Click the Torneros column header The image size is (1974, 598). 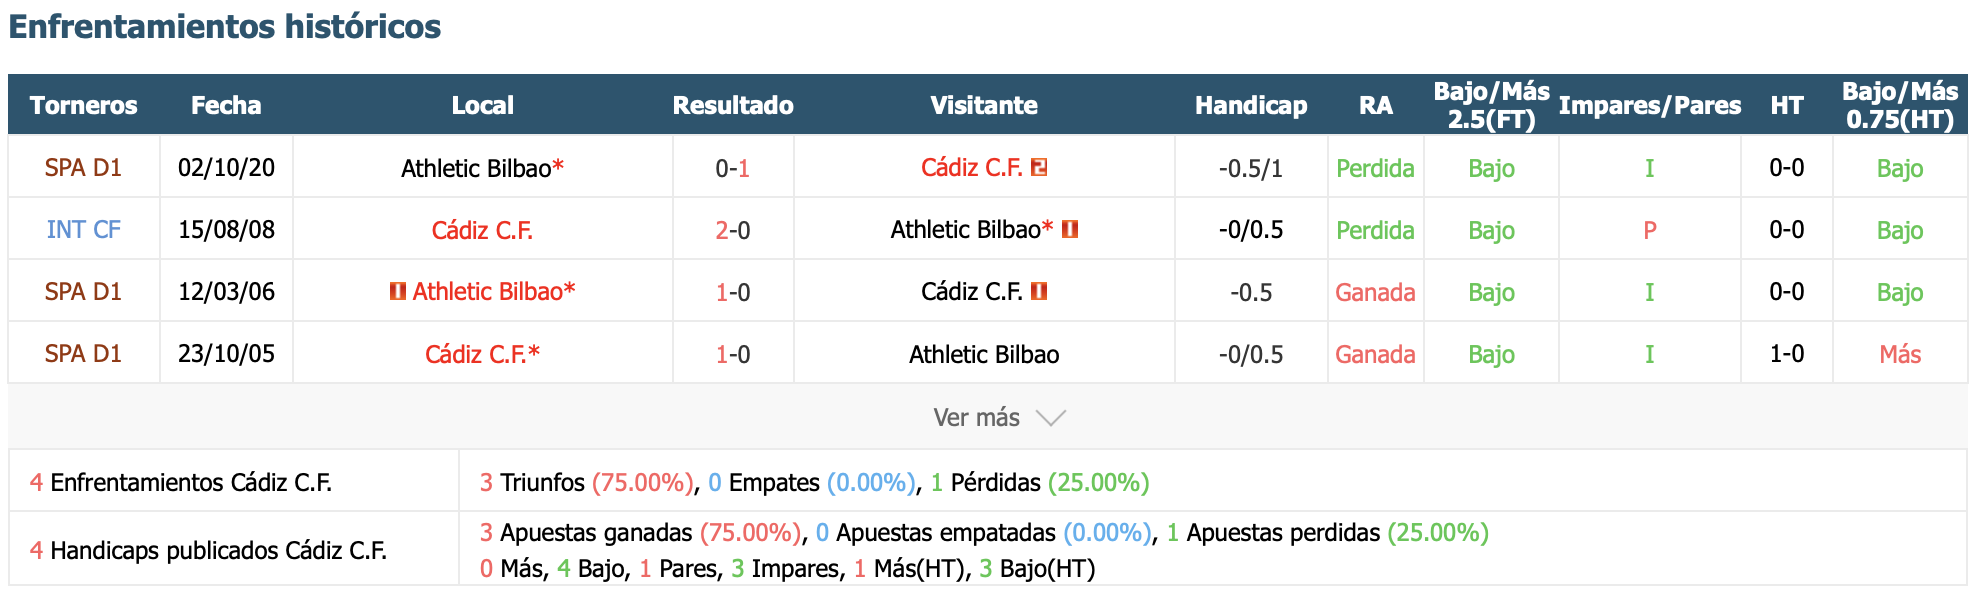(x=83, y=105)
